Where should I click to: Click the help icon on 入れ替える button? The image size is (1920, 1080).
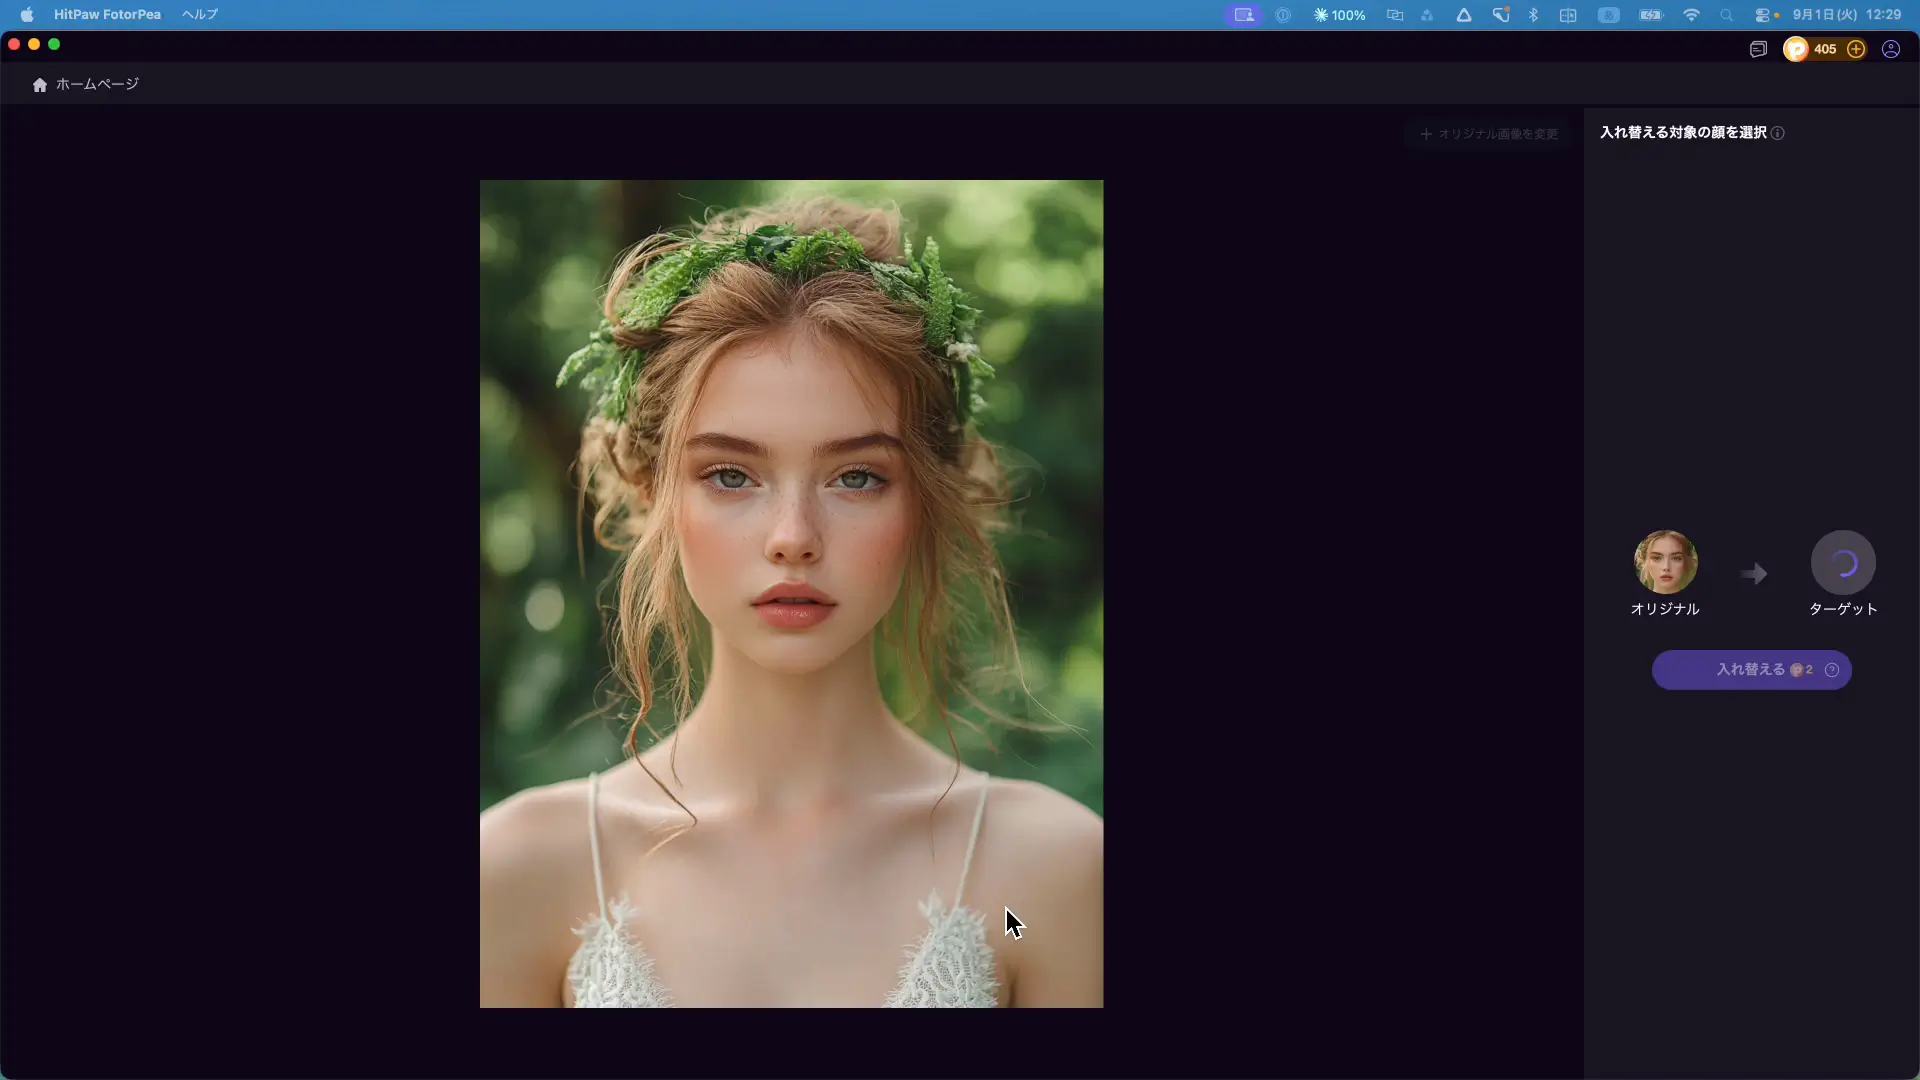(x=1832, y=670)
